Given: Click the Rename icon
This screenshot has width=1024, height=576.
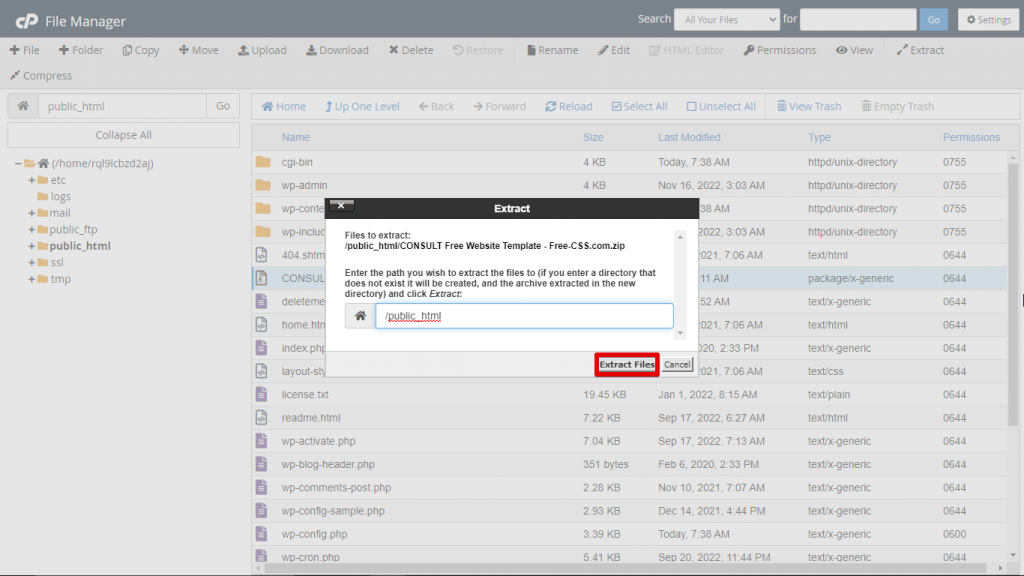Looking at the screenshot, I should coord(551,49).
